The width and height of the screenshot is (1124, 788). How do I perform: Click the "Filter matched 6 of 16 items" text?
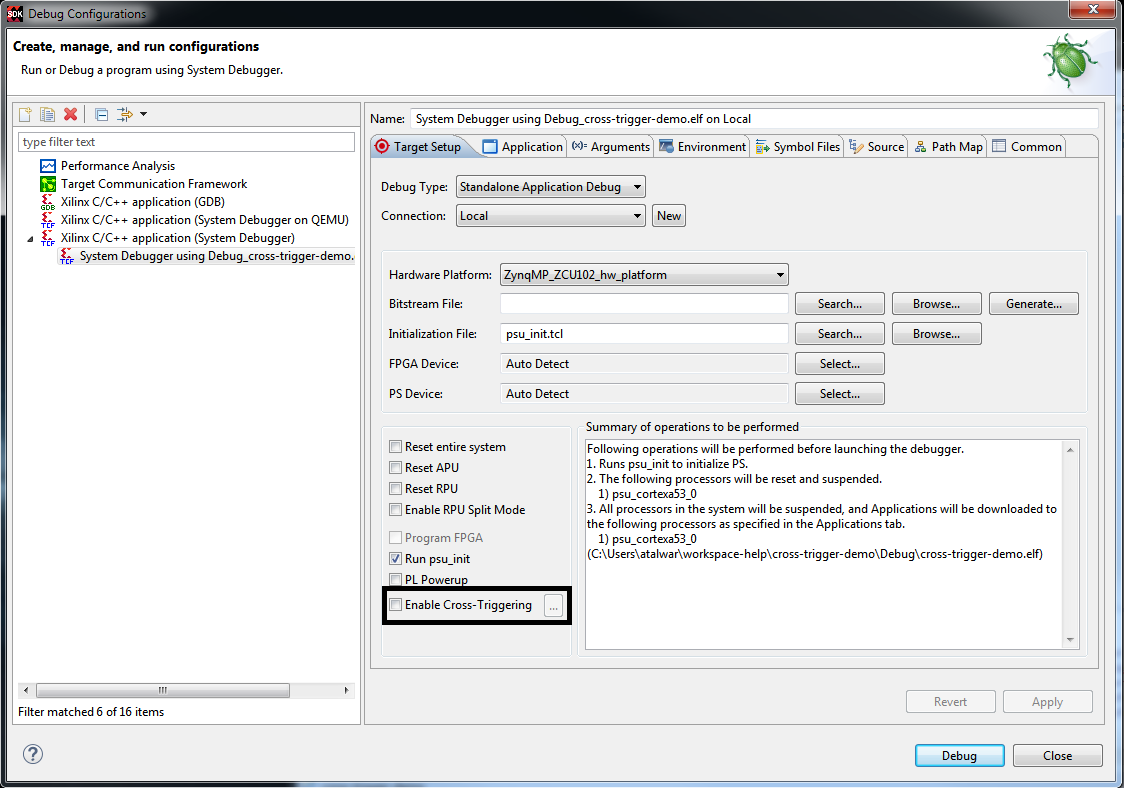click(x=91, y=712)
